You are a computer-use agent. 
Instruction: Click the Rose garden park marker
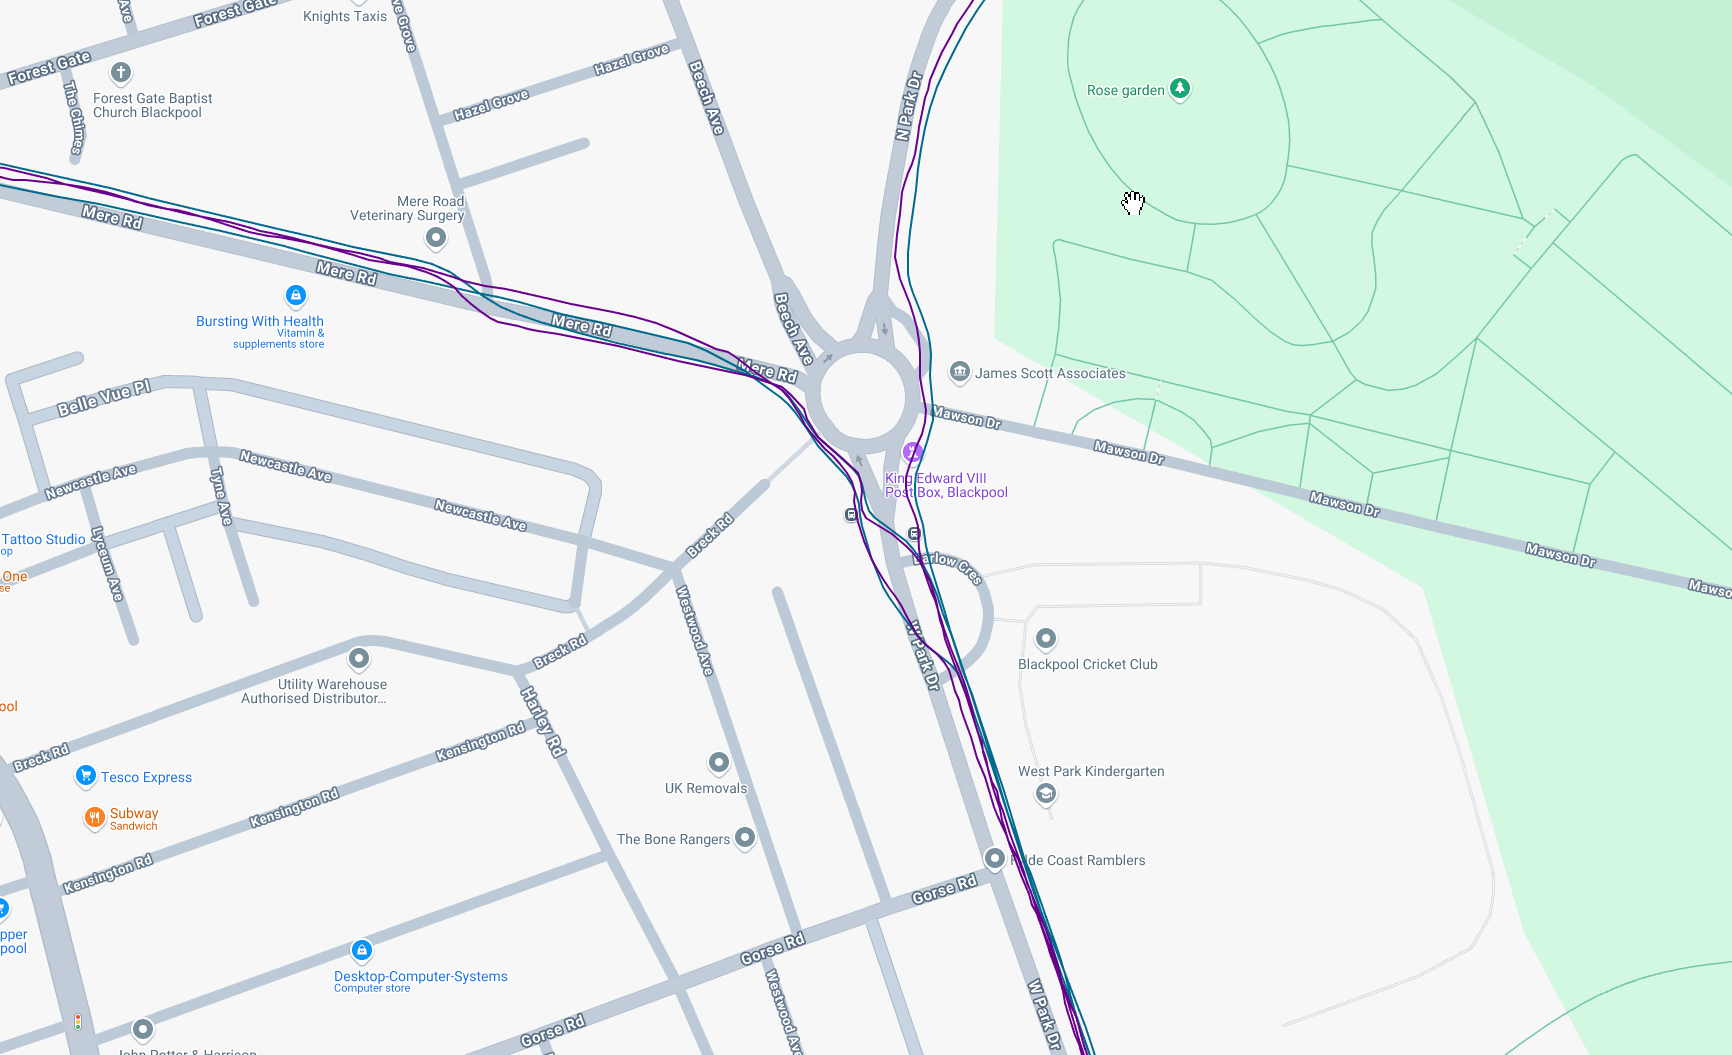(1180, 88)
